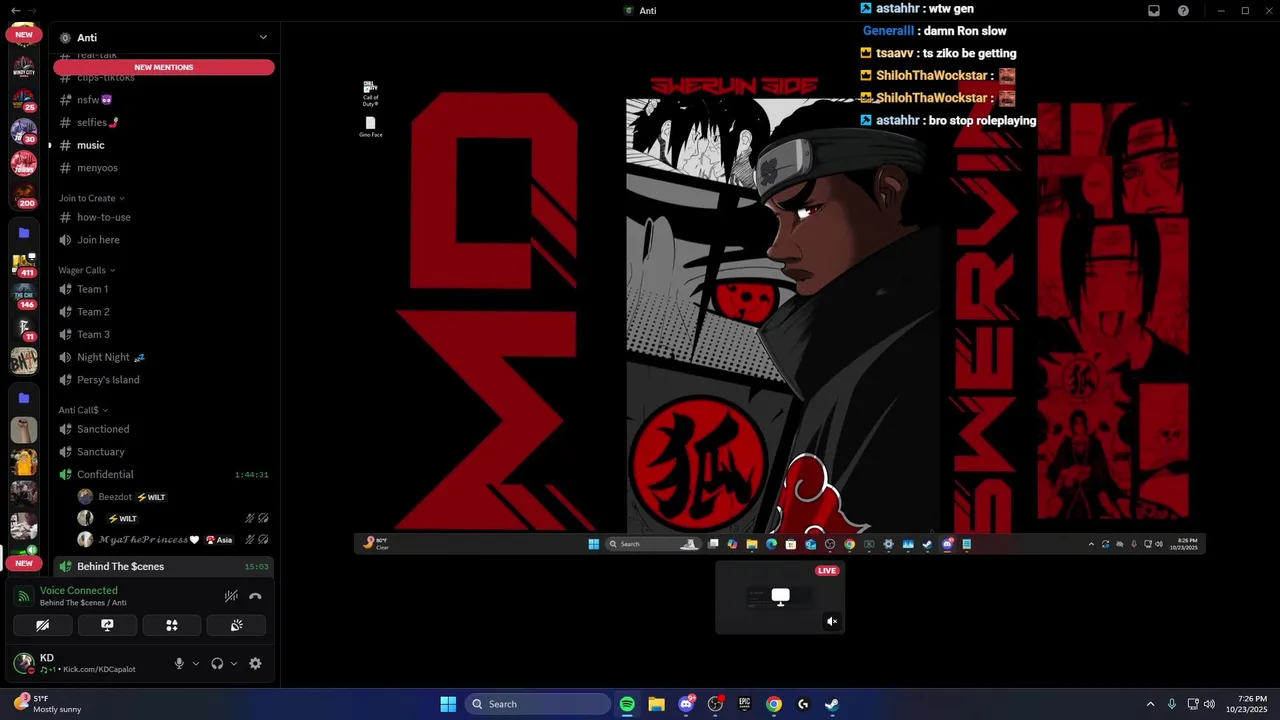
Task: Click the voice connection signal icon
Action: coord(24,596)
